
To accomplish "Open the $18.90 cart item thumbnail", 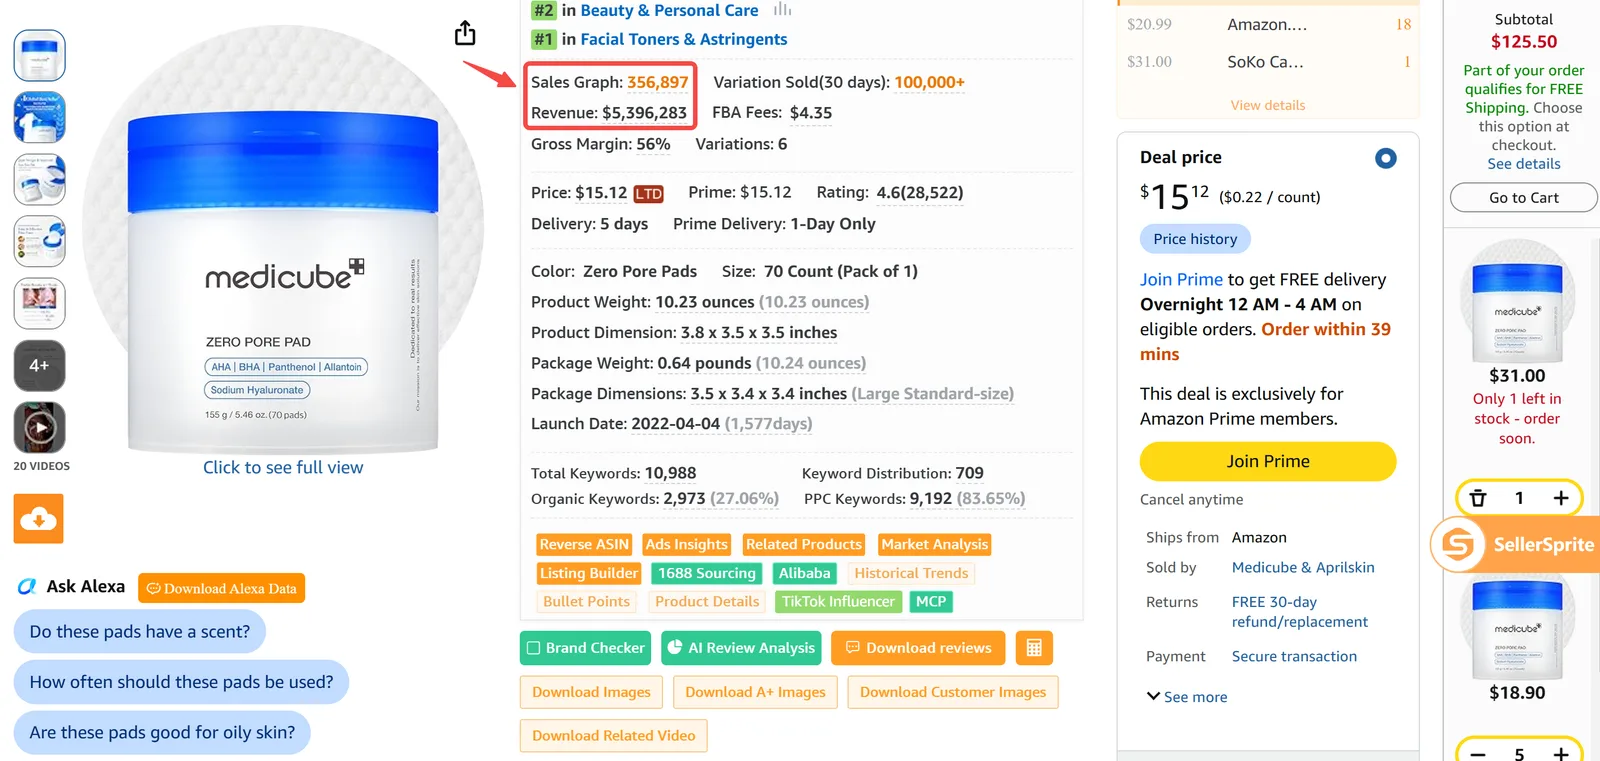I will pyautogui.click(x=1517, y=628).
